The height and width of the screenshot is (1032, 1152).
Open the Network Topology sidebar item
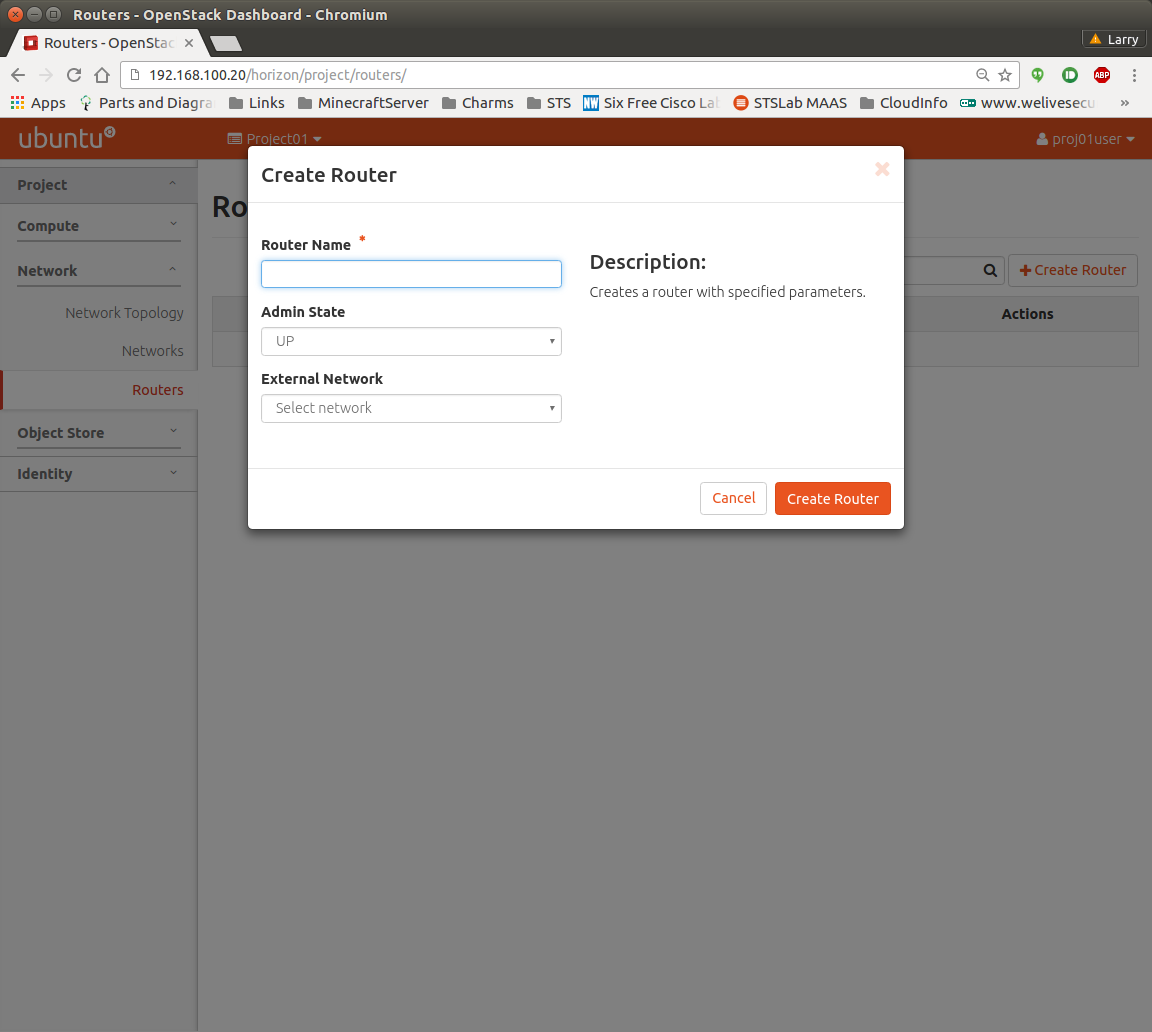(x=124, y=313)
